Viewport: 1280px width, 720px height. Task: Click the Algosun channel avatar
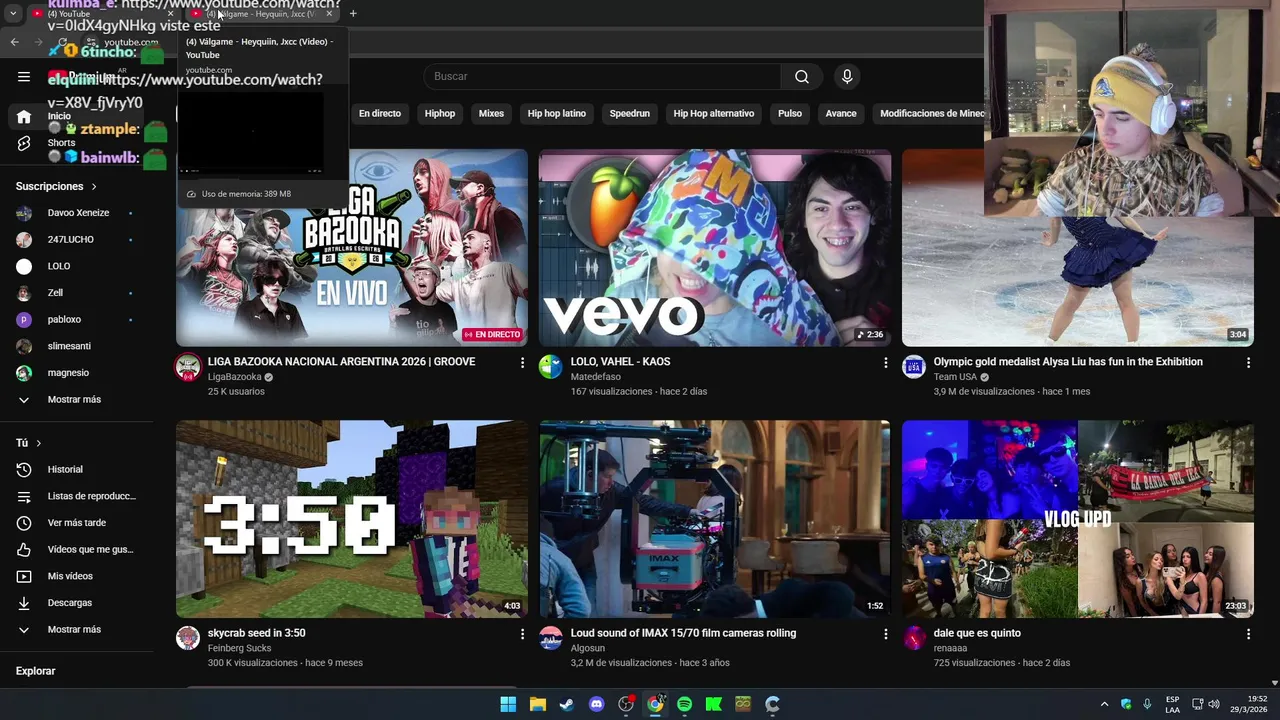(x=551, y=638)
